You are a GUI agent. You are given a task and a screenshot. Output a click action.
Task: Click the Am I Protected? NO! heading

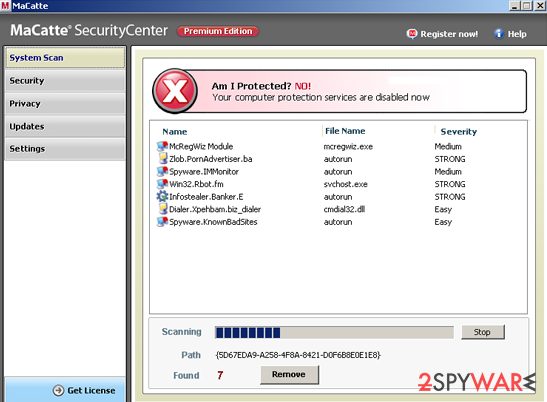[261, 86]
